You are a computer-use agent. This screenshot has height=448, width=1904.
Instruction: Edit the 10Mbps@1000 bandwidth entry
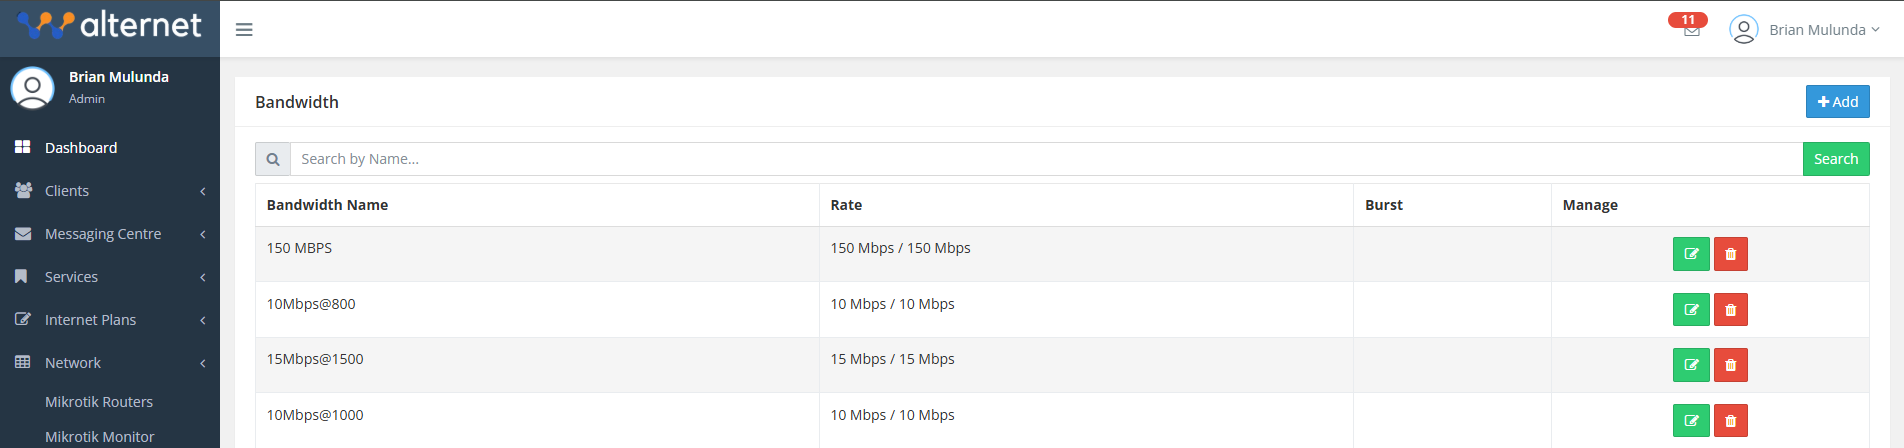[1691, 421]
